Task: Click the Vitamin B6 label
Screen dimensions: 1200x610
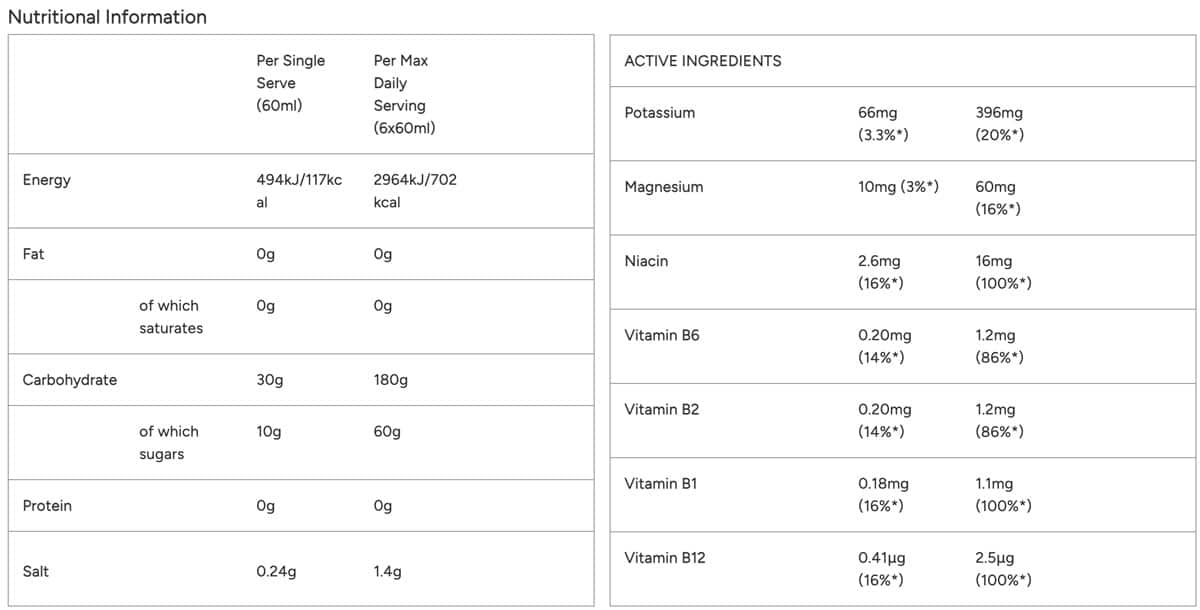Action: pos(661,335)
